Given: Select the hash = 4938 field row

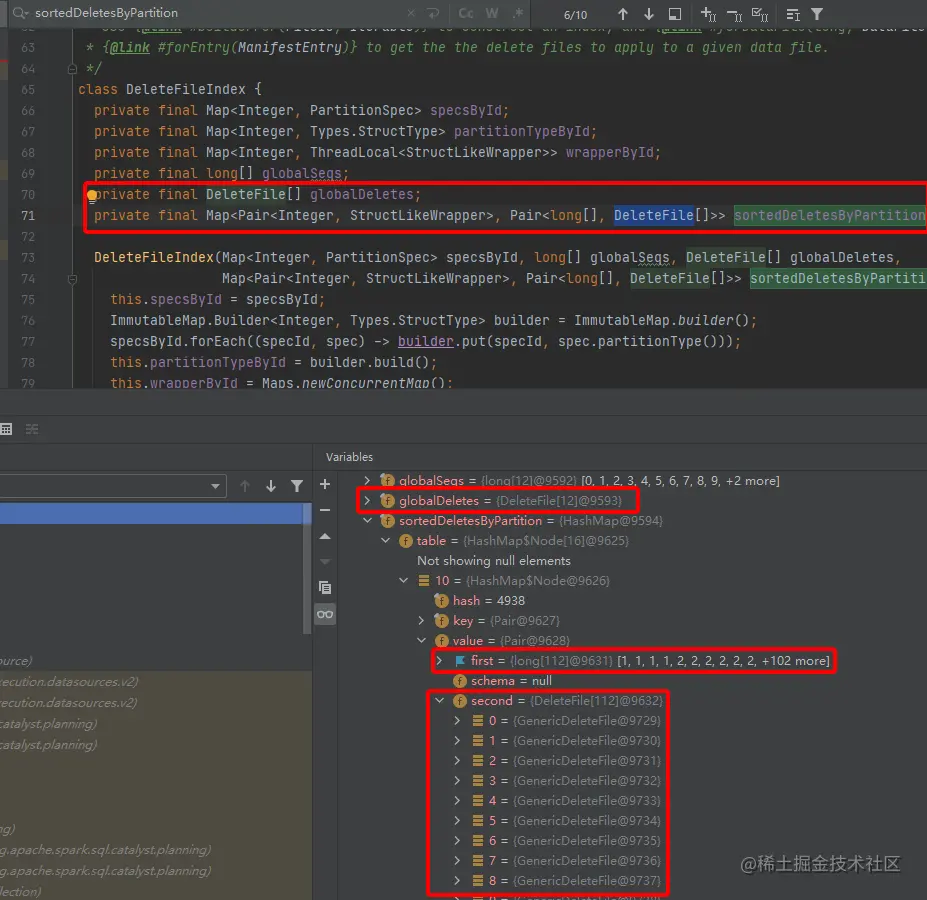Looking at the screenshot, I should coord(488,601).
